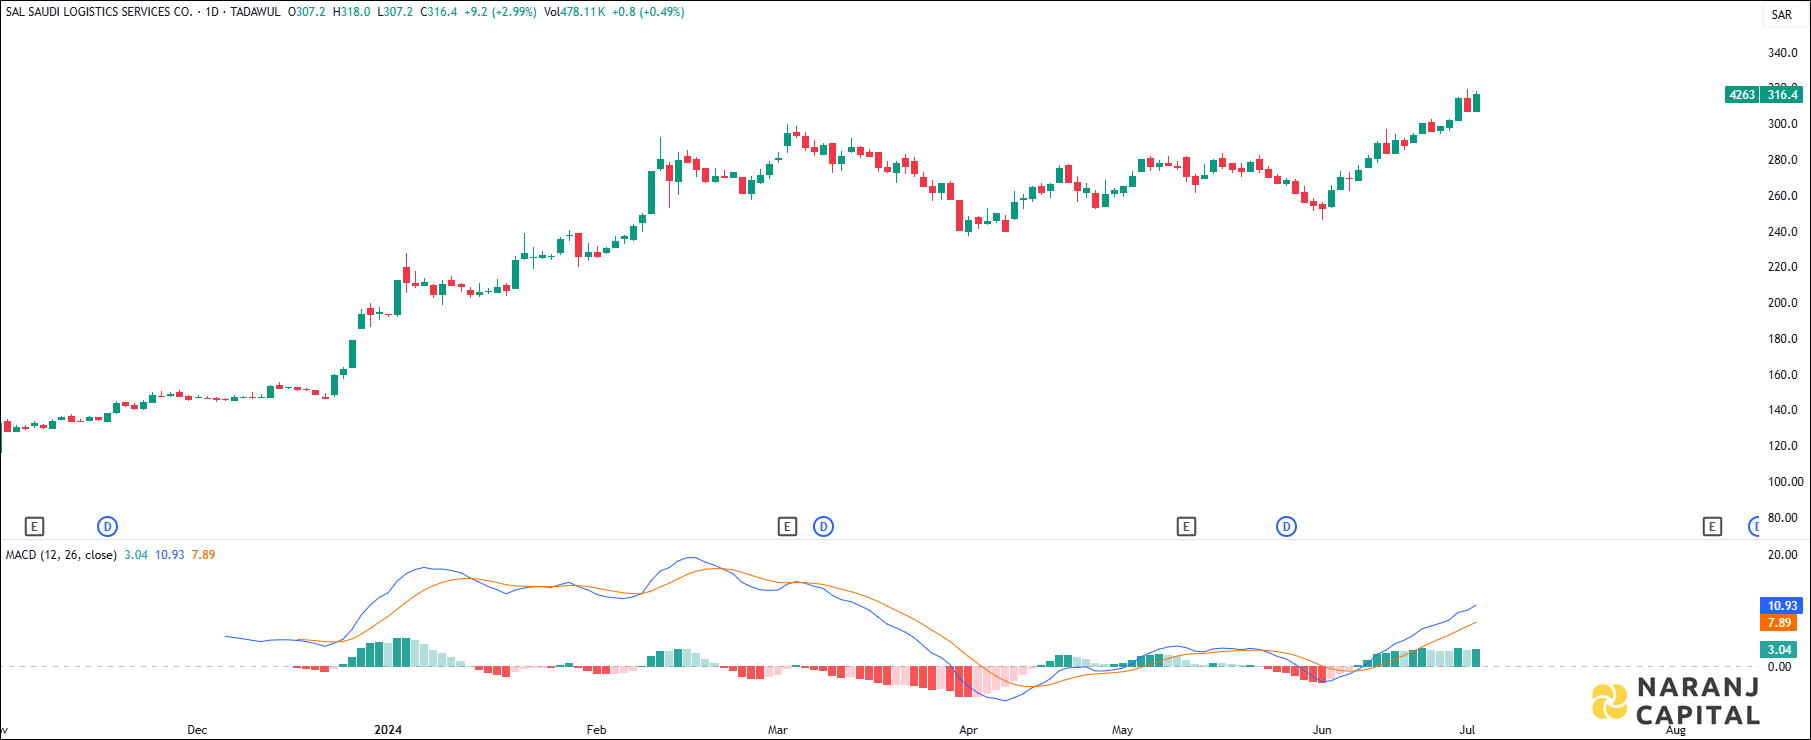Click the 180.0 price axis label
The width and height of the screenshot is (1811, 740).
(1782, 339)
